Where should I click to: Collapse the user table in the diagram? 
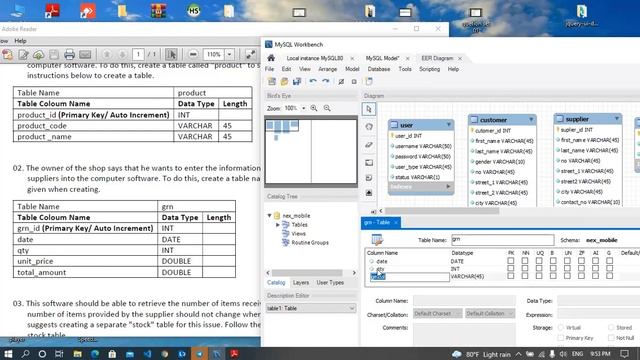(x=449, y=124)
